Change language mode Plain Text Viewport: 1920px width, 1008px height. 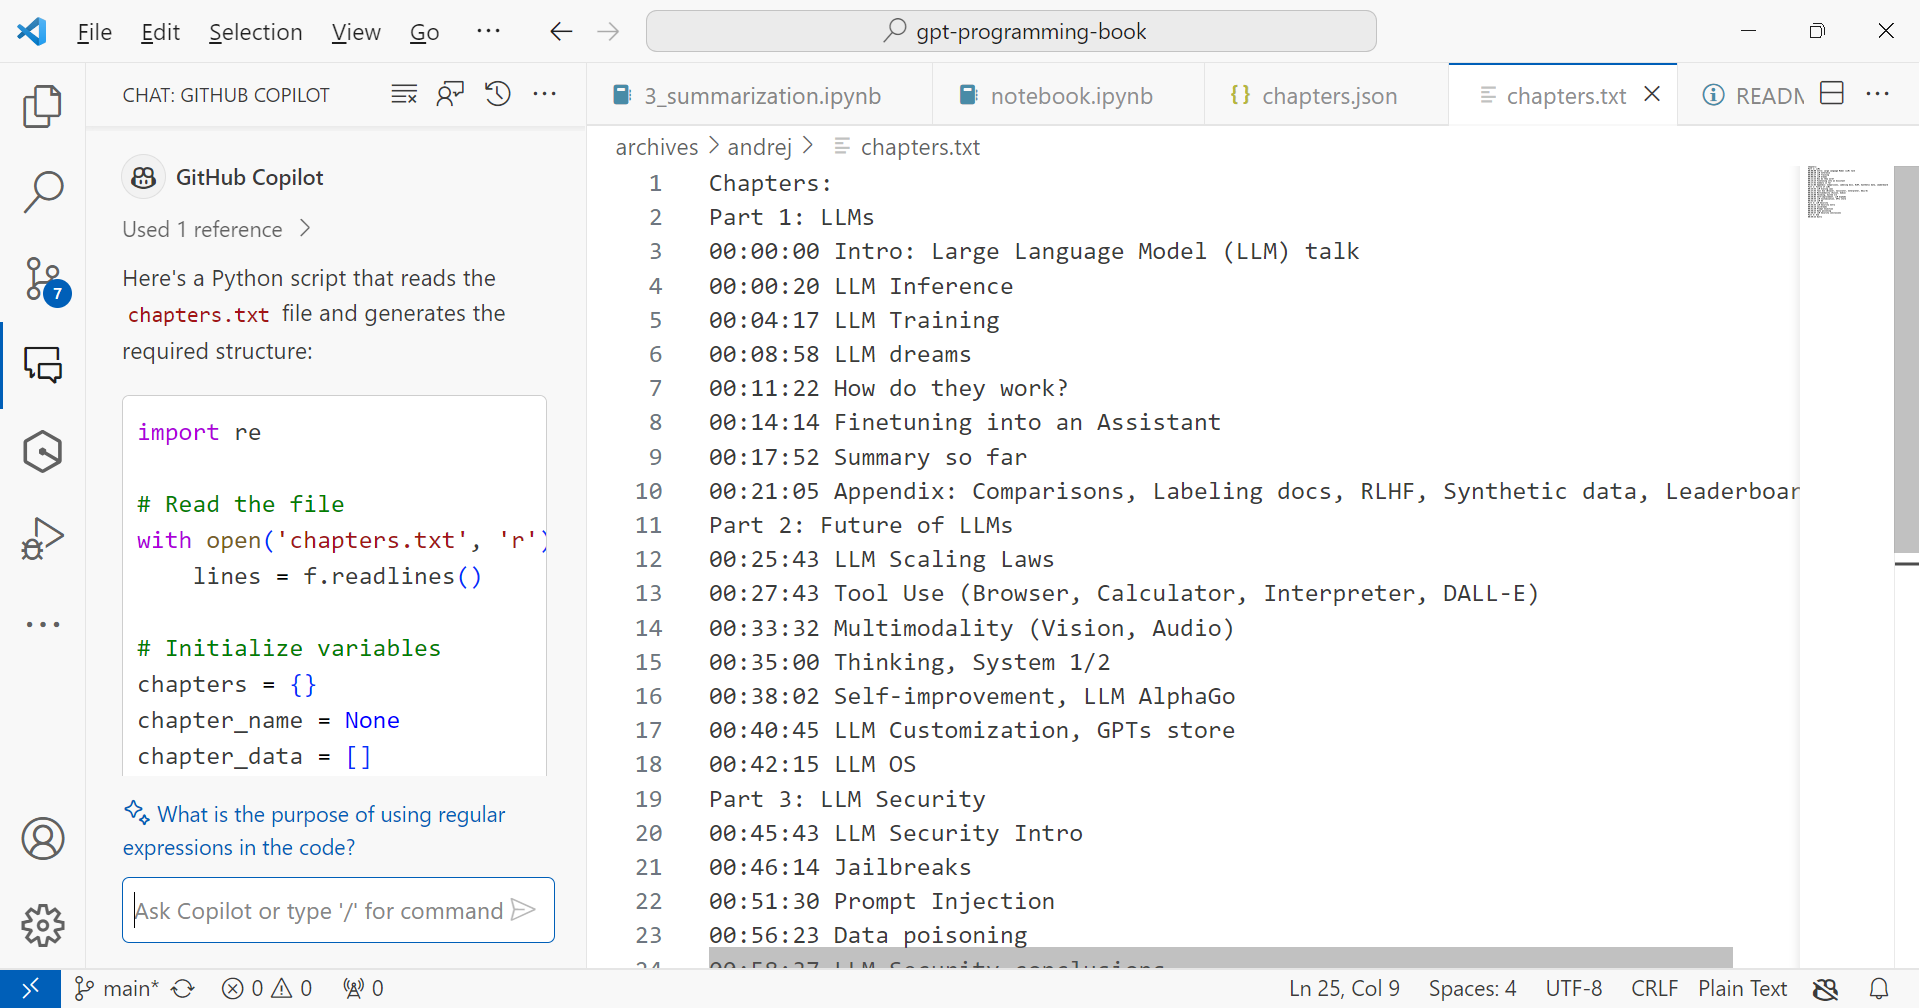click(x=1742, y=988)
